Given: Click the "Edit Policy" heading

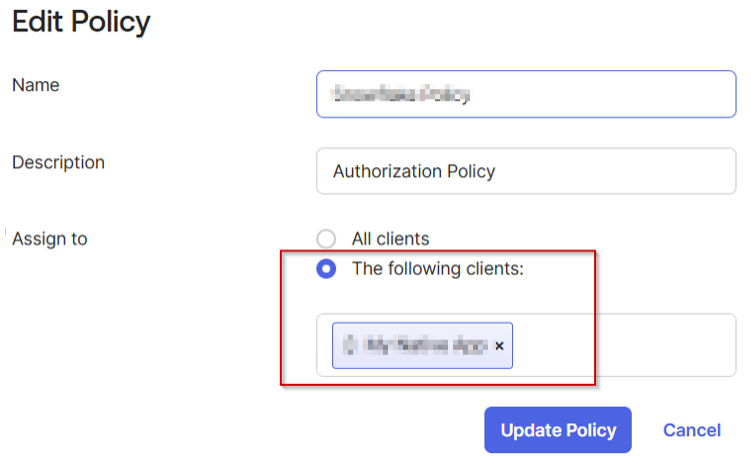Looking at the screenshot, I should [x=81, y=21].
